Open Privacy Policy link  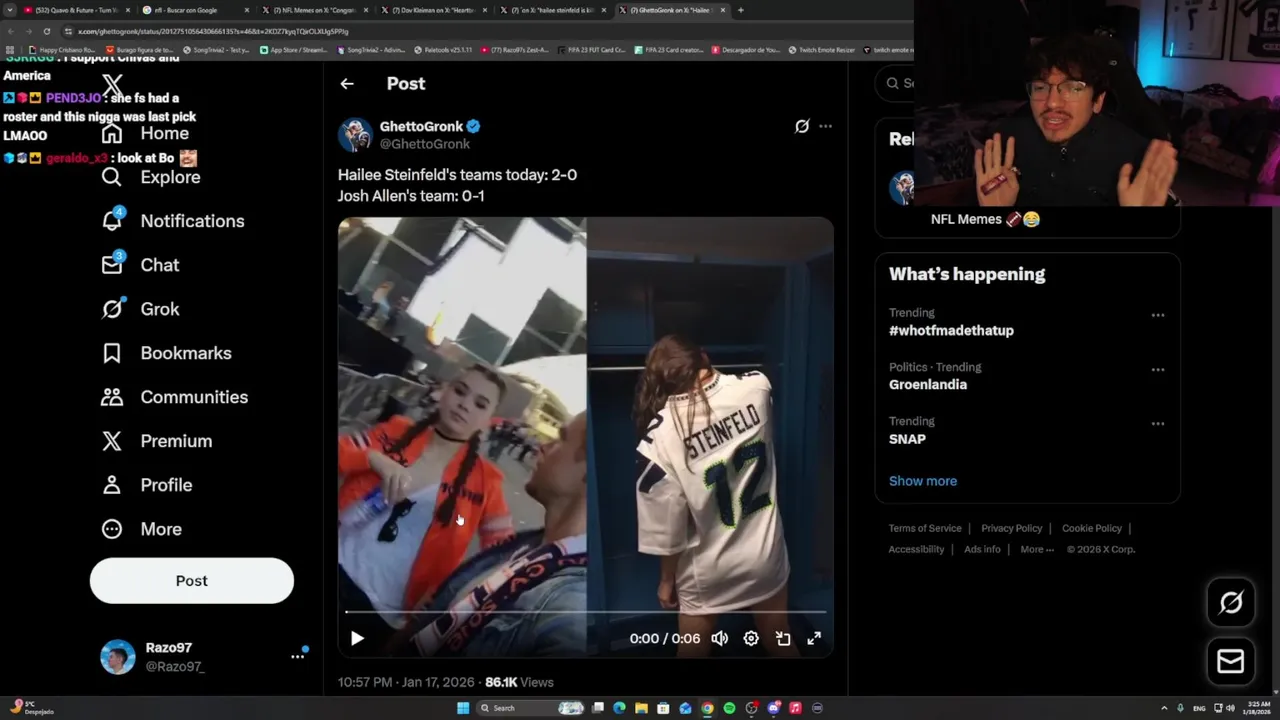click(x=1012, y=528)
